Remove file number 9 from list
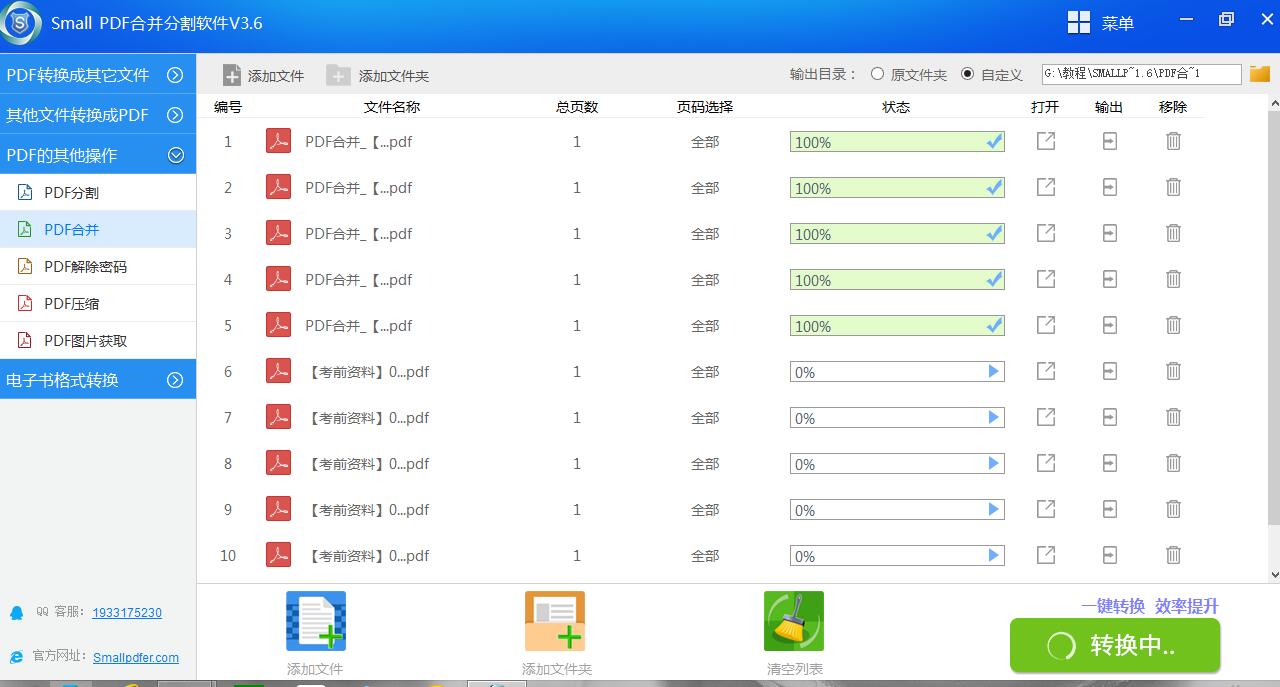 tap(1173, 509)
